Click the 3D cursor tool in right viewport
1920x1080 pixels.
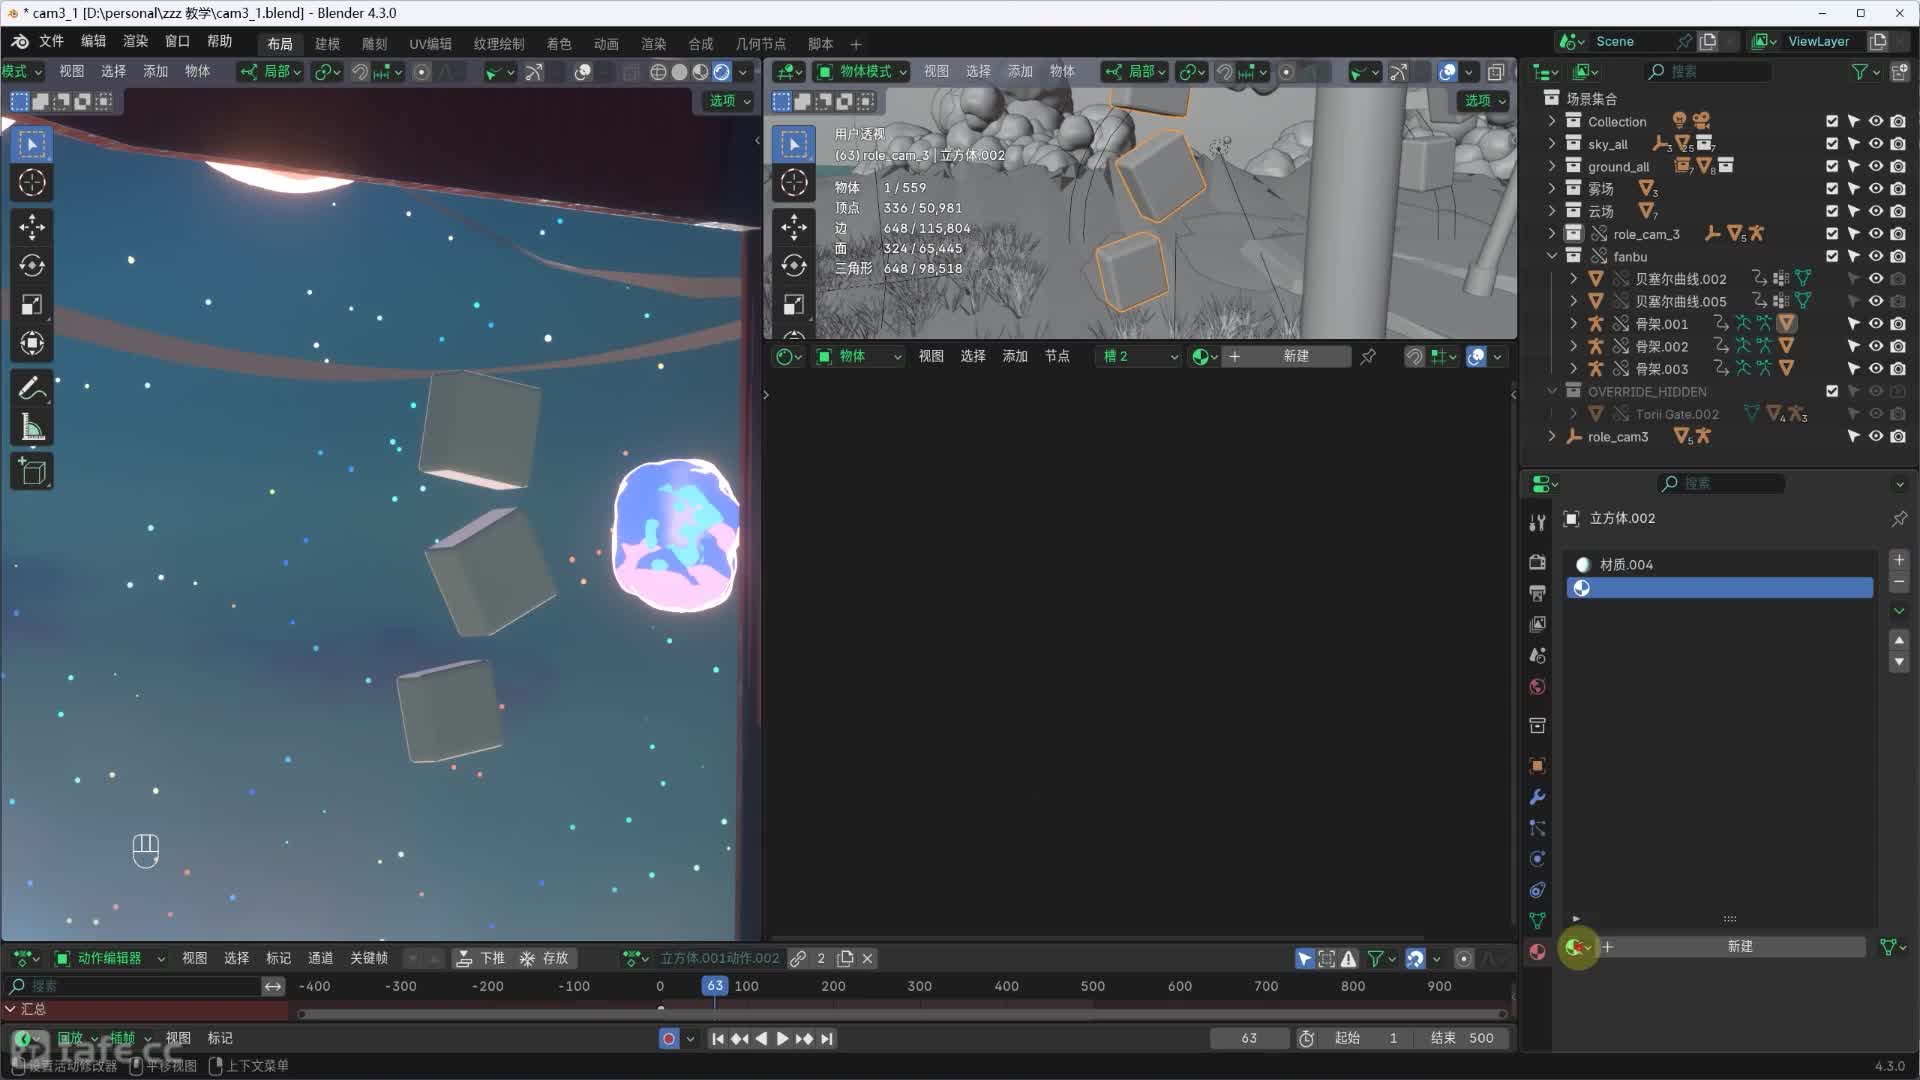794,183
